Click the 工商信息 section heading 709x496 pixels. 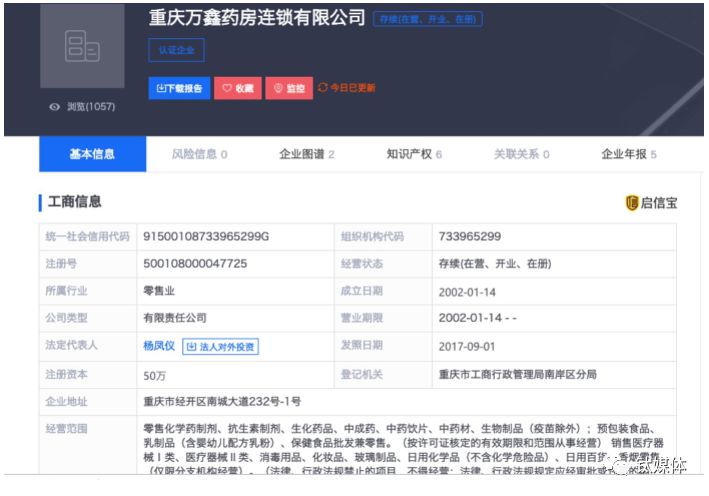click(x=75, y=202)
